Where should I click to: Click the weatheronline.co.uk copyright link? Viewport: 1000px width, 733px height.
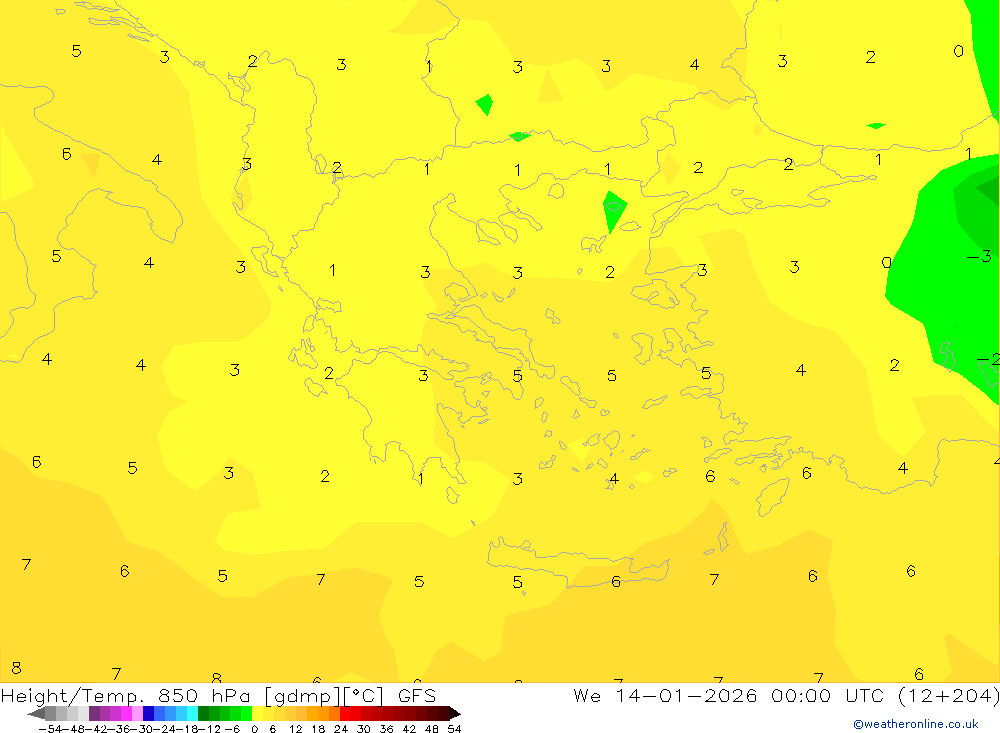(916, 724)
